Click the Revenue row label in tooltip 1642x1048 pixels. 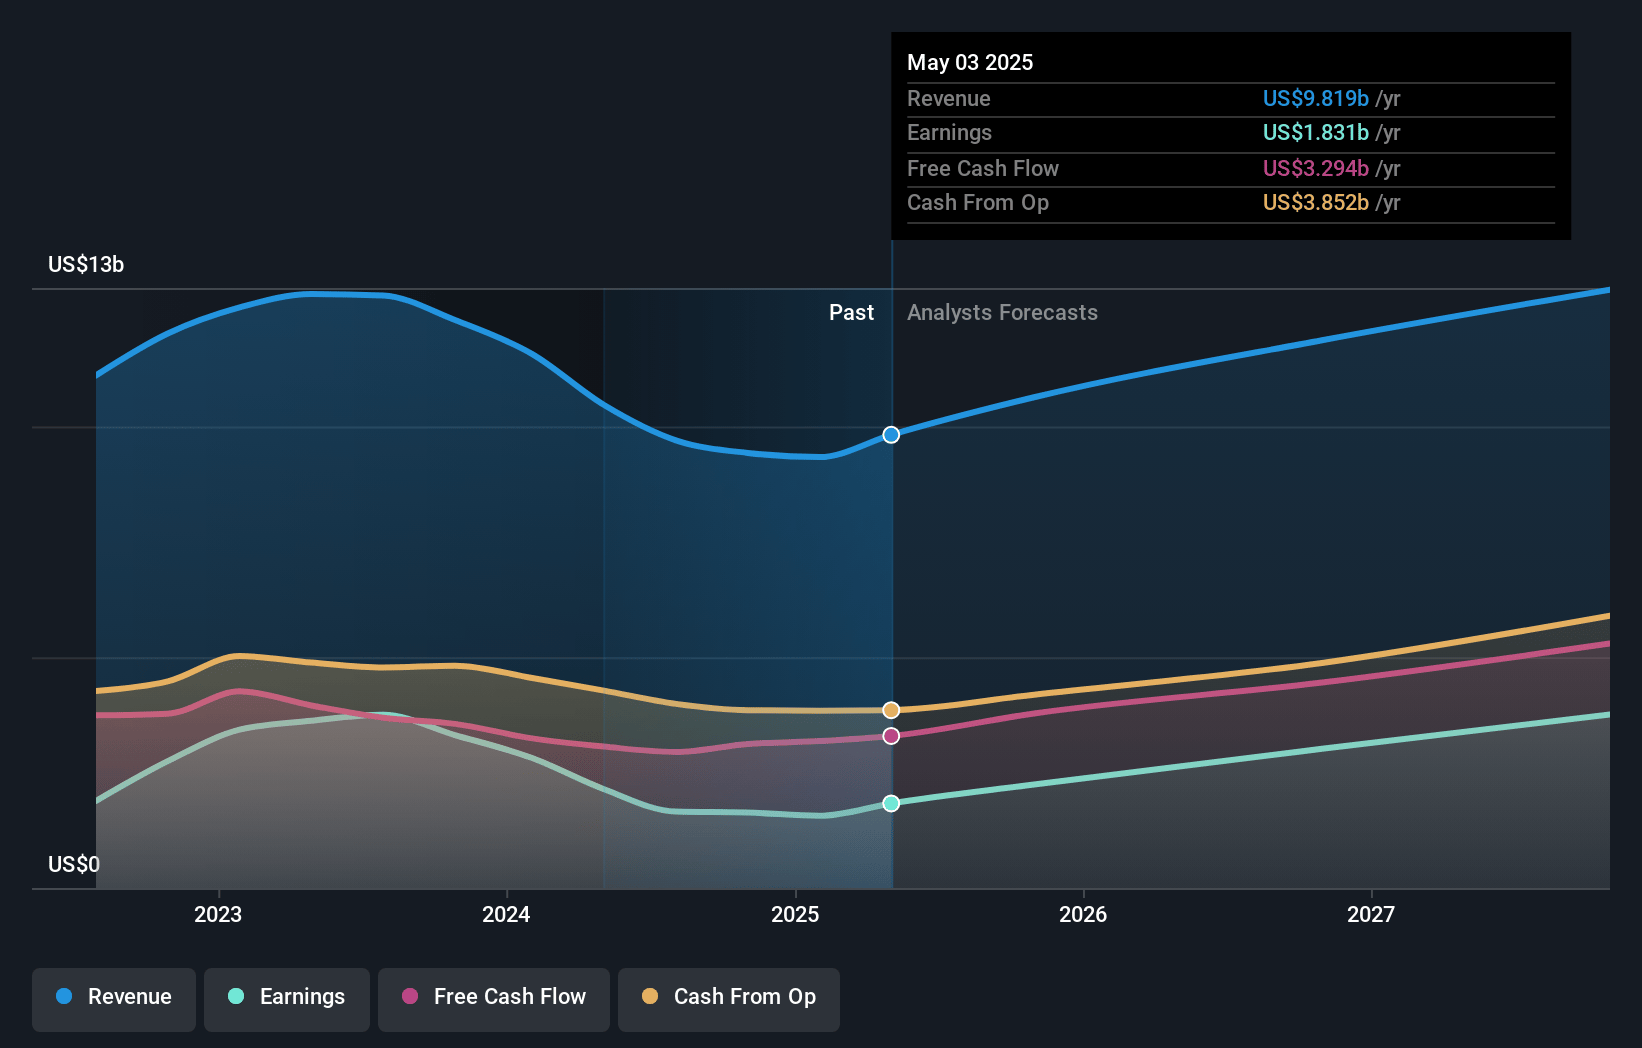[949, 98]
